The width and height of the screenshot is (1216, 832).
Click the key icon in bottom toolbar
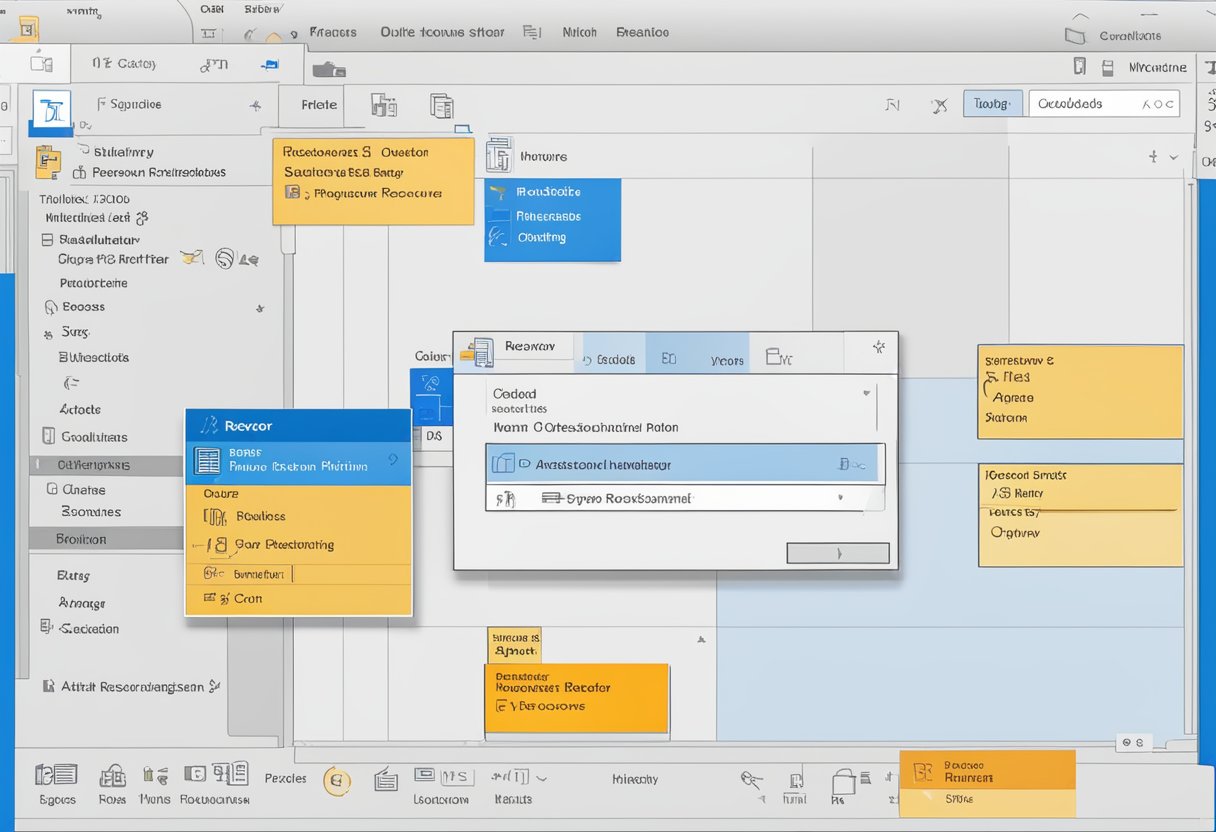[x=752, y=779]
